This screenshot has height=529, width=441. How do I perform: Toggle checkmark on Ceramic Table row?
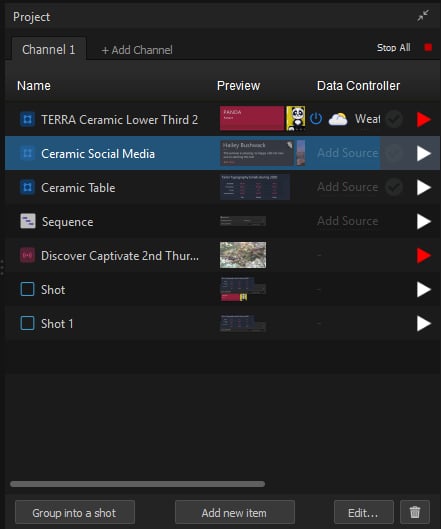[x=393, y=187]
